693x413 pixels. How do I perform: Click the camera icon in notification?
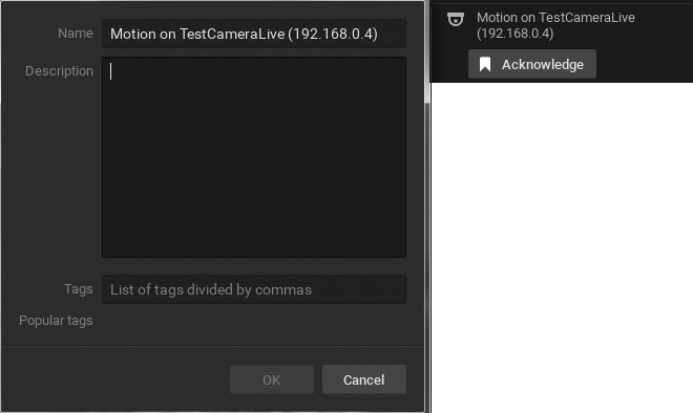click(455, 19)
